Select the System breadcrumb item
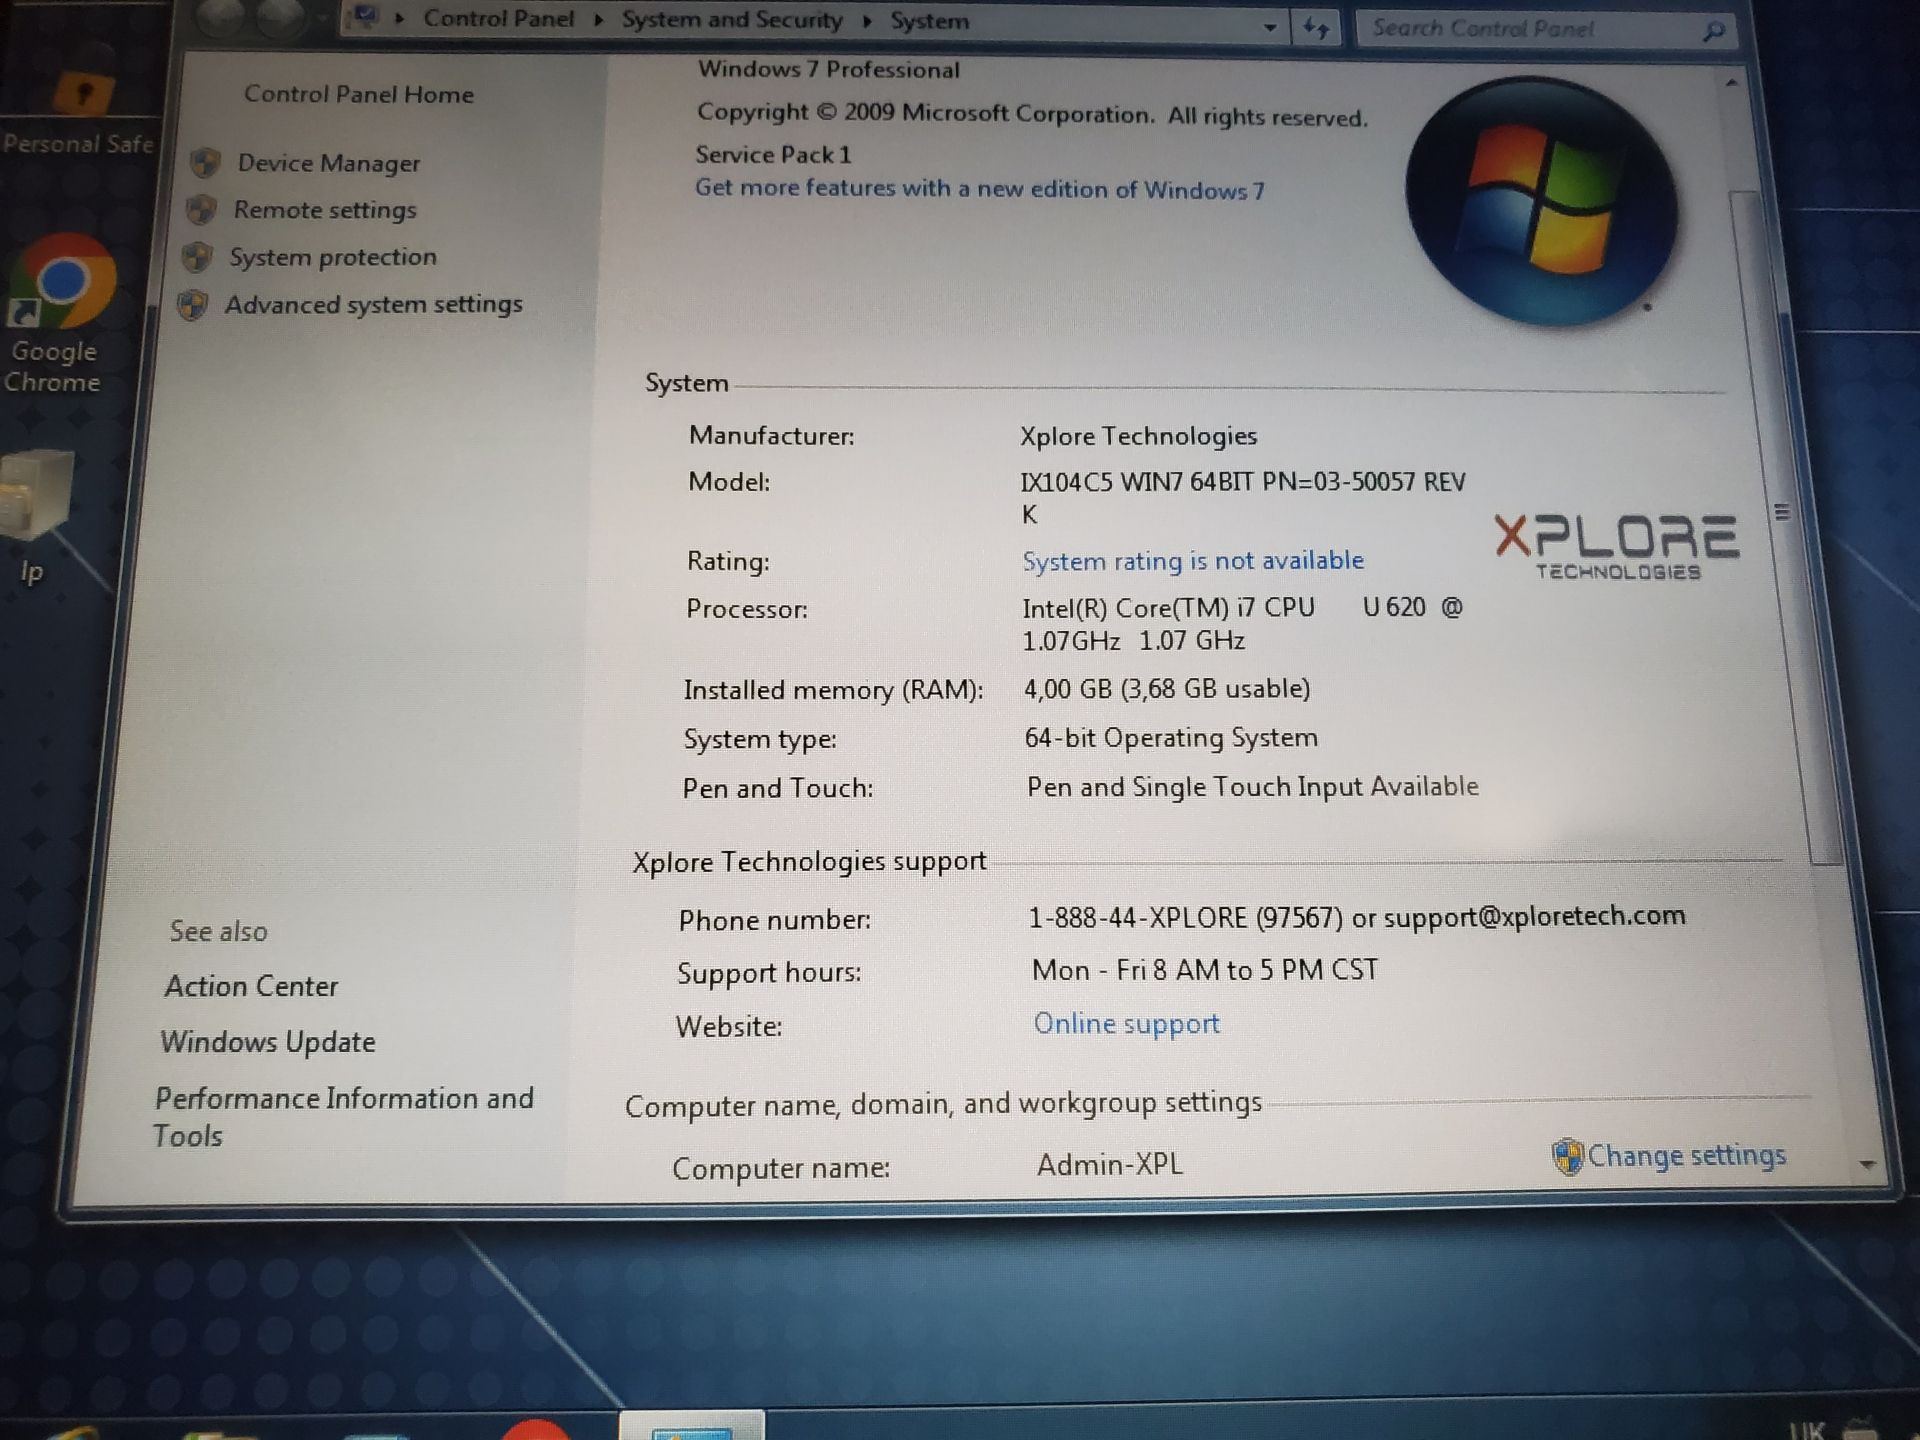 (x=929, y=21)
